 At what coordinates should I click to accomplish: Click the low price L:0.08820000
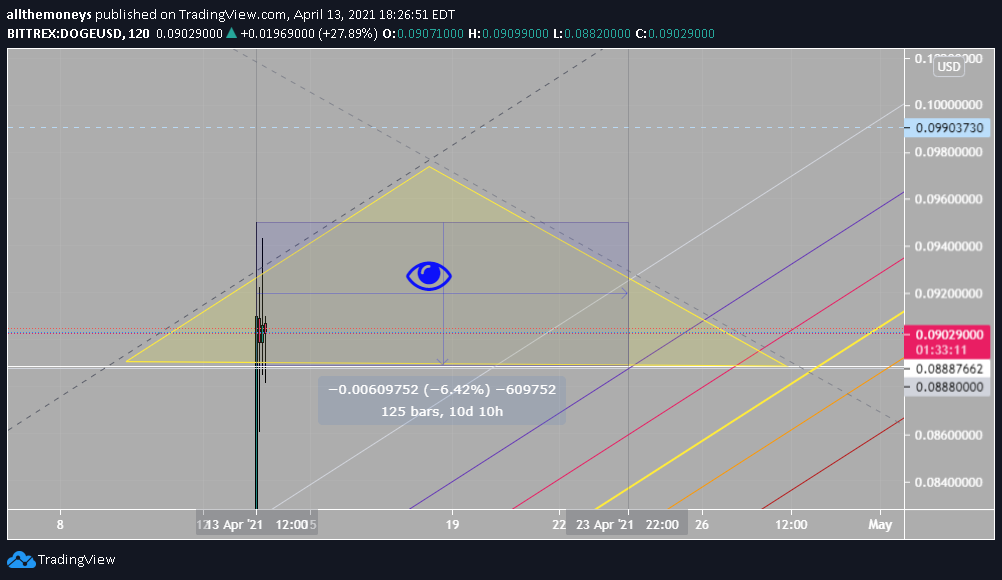592,33
